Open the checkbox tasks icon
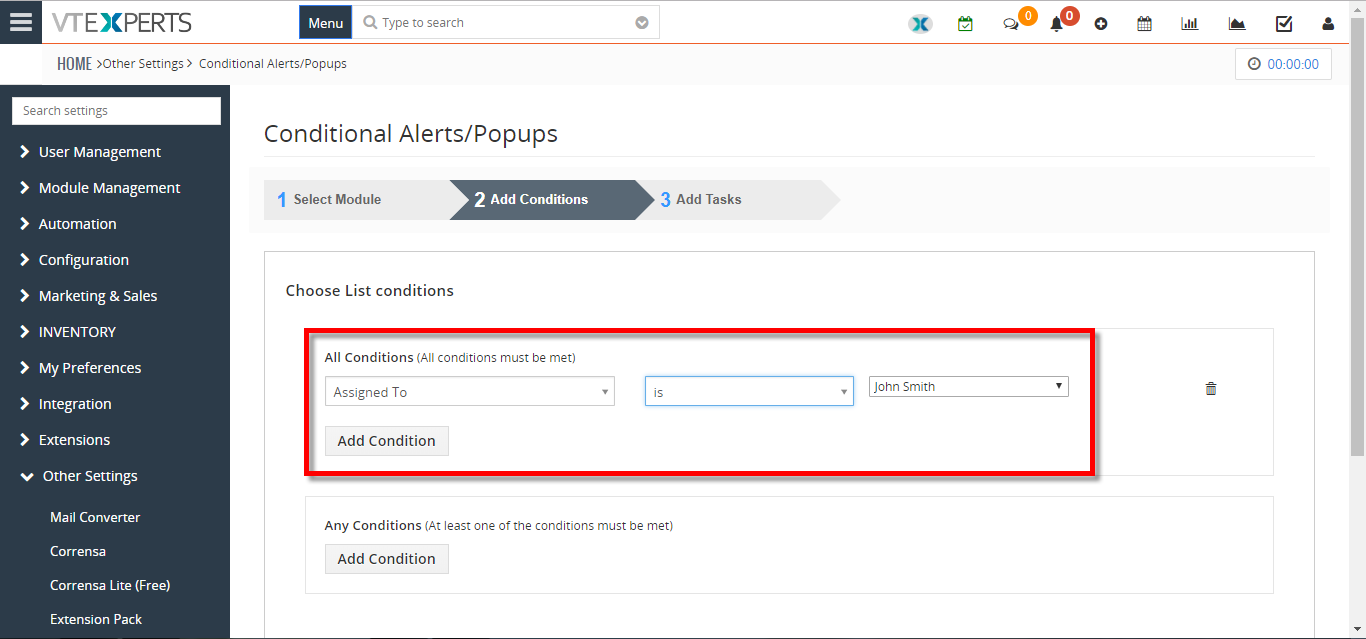1366x639 pixels. pos(1284,23)
